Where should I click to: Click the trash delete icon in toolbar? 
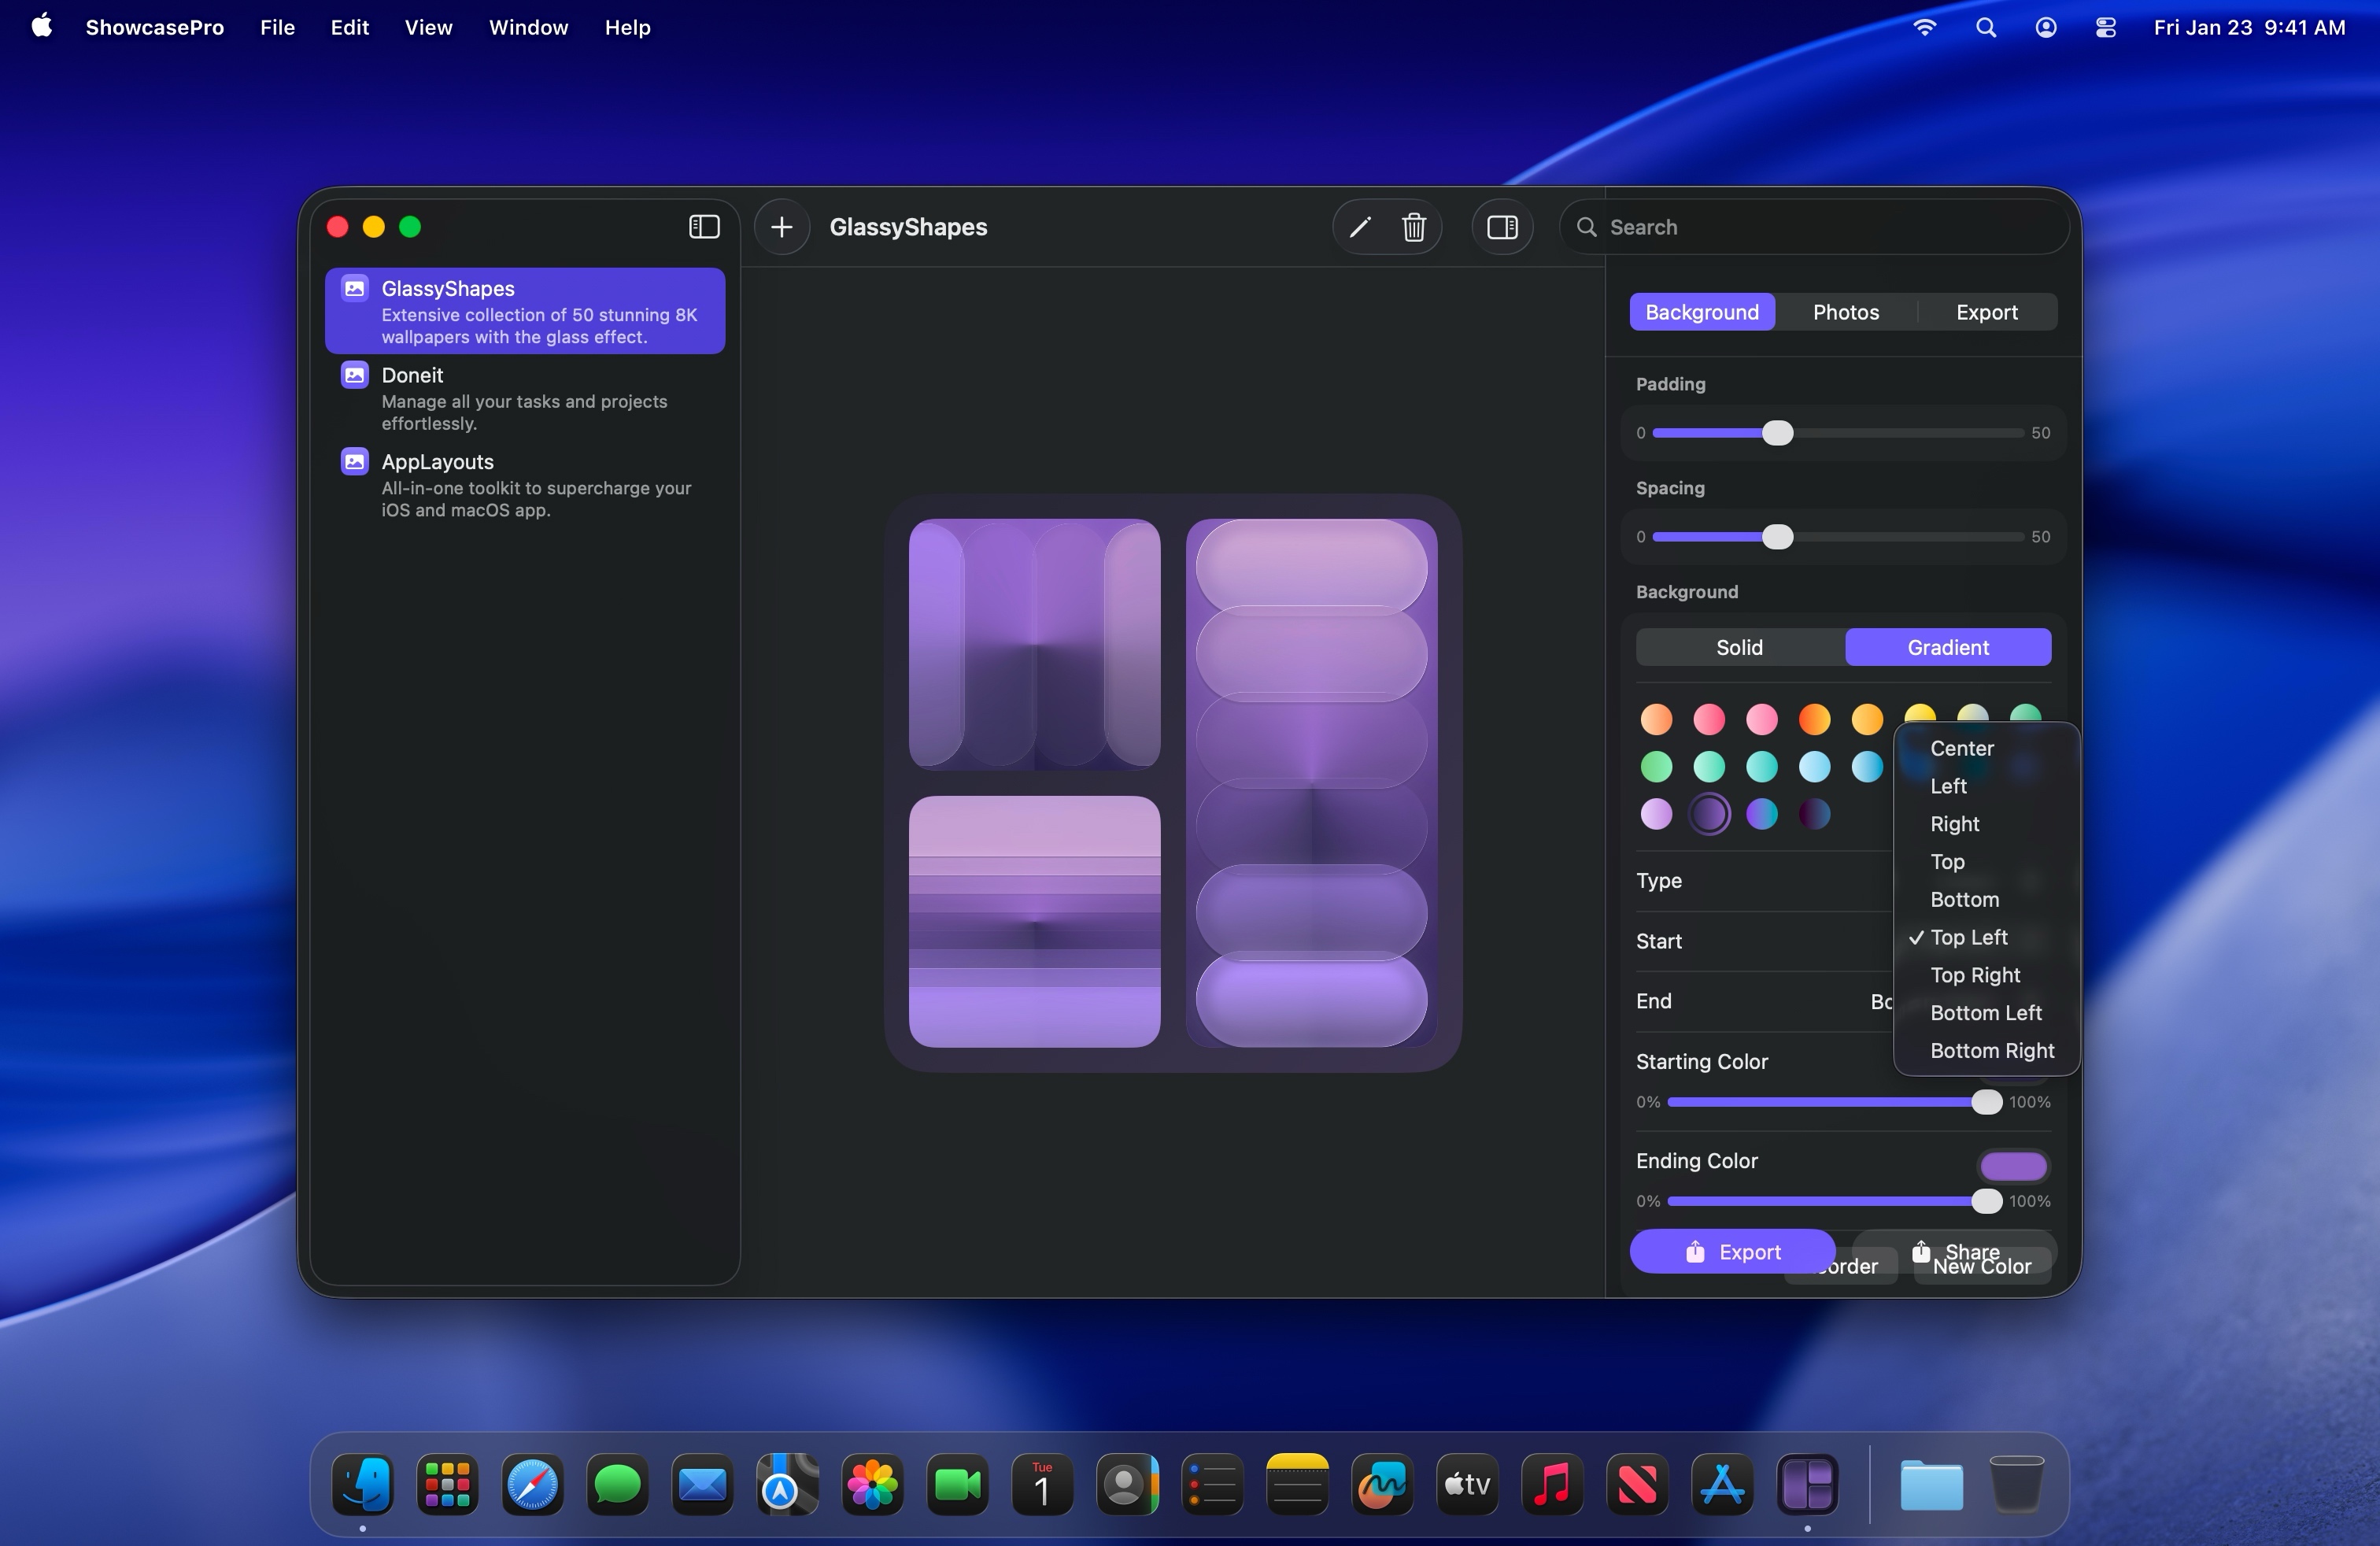pyautogui.click(x=1414, y=227)
